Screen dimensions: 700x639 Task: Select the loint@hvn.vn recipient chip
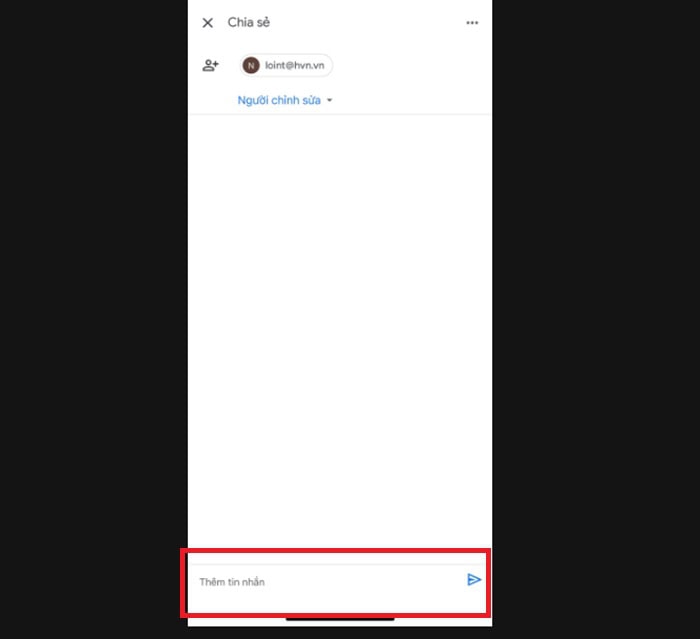tap(286, 66)
